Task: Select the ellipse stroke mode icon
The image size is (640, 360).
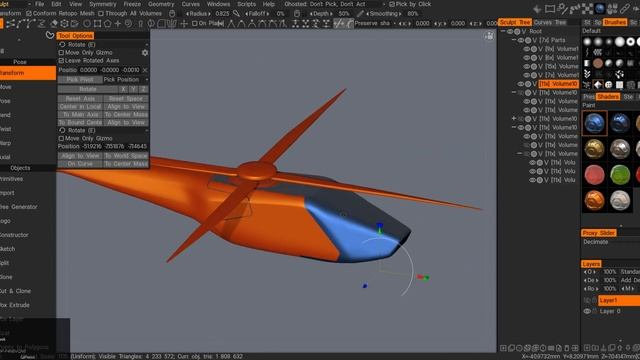Action: pyautogui.click(x=87, y=24)
